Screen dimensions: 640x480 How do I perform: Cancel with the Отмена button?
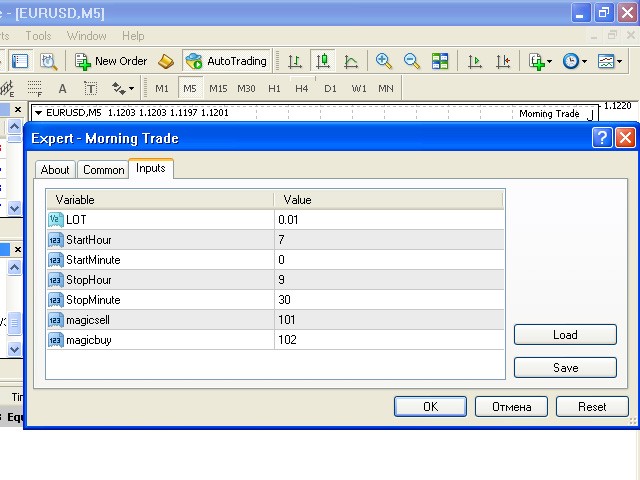click(x=511, y=407)
